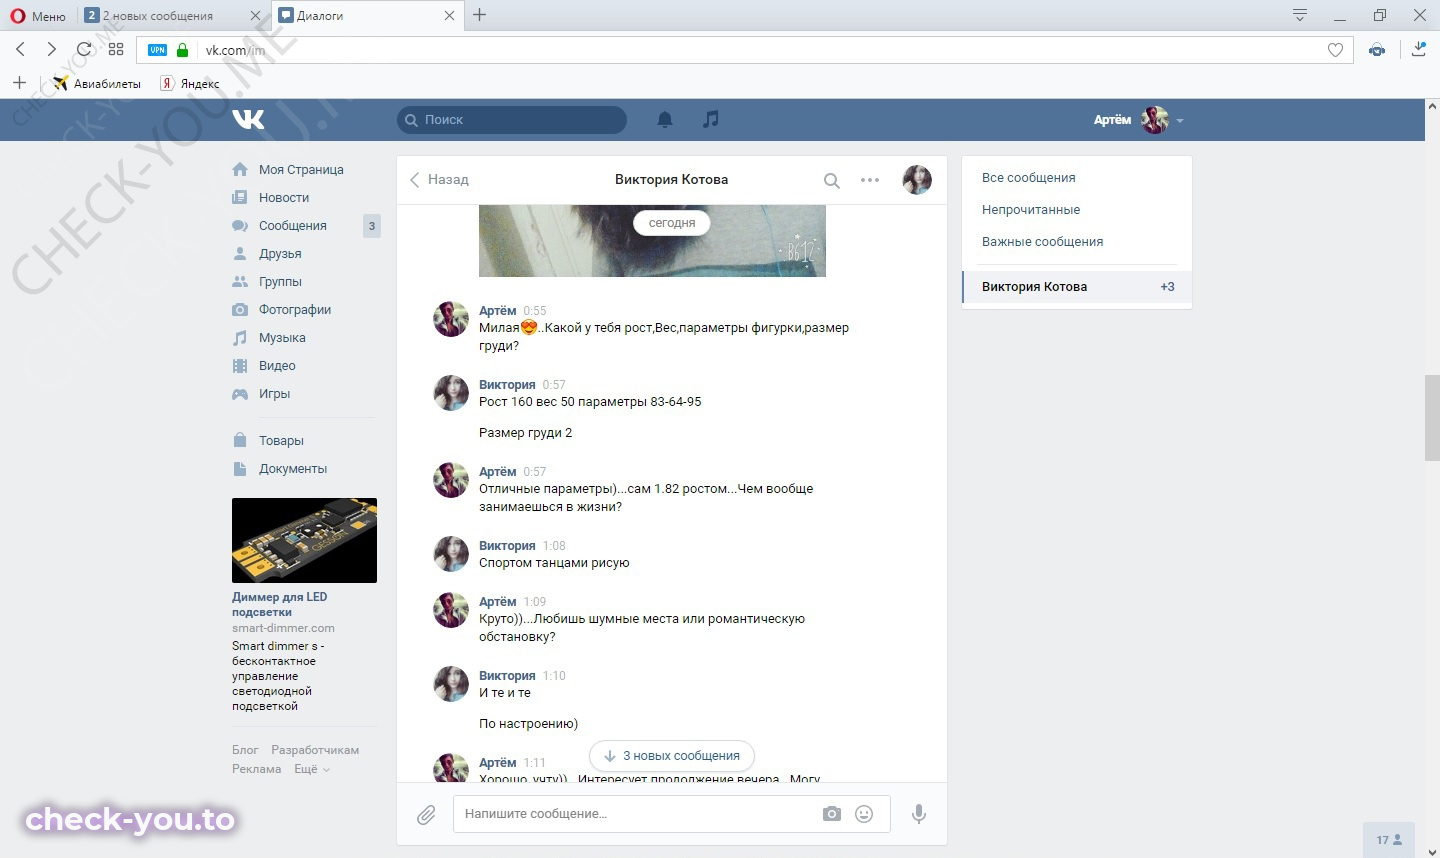Image resolution: width=1440 pixels, height=858 pixels.
Task: Bookmark page with the heart icon
Action: point(1335,50)
